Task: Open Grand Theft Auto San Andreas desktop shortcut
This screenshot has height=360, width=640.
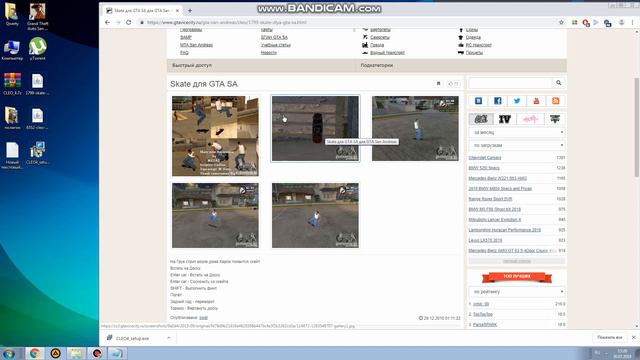Action: click(38, 16)
